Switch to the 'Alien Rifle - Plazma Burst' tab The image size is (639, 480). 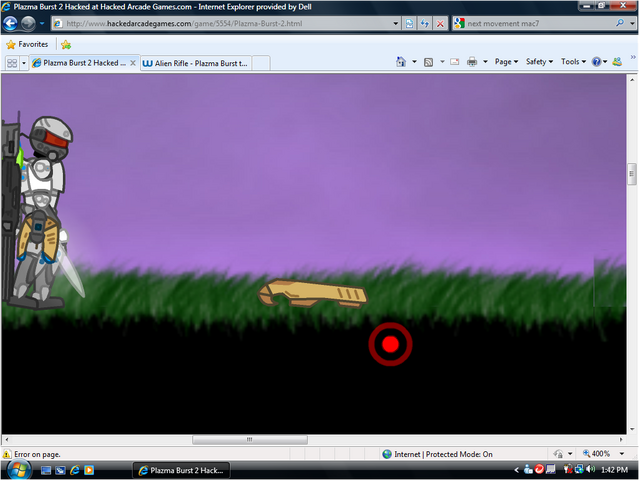coord(196,64)
